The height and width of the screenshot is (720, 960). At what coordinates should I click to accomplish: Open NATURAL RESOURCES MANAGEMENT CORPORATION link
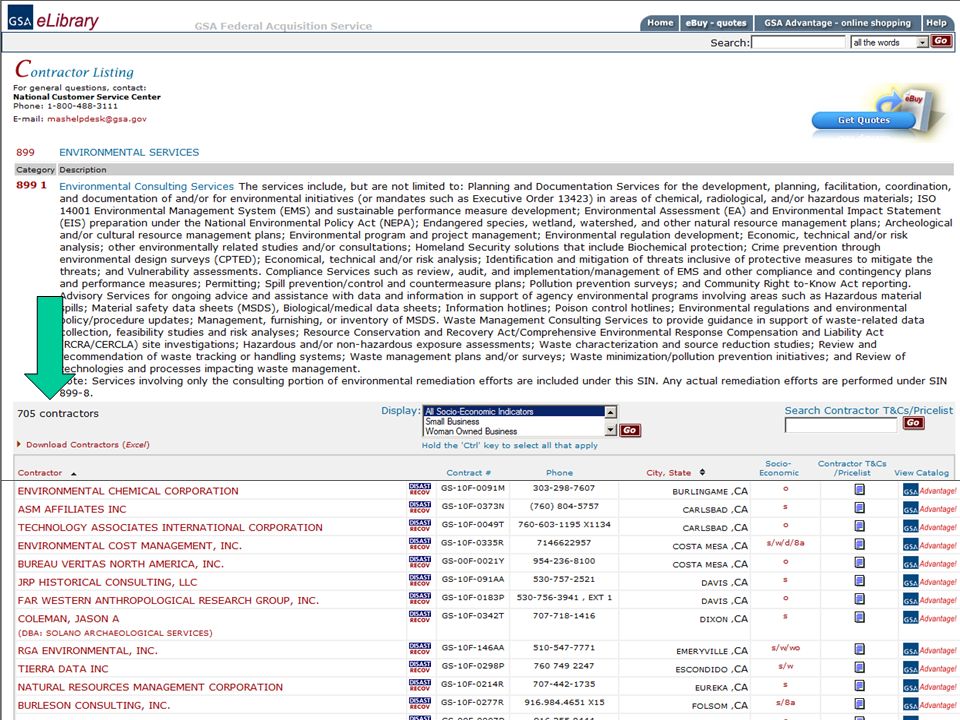(x=150, y=687)
